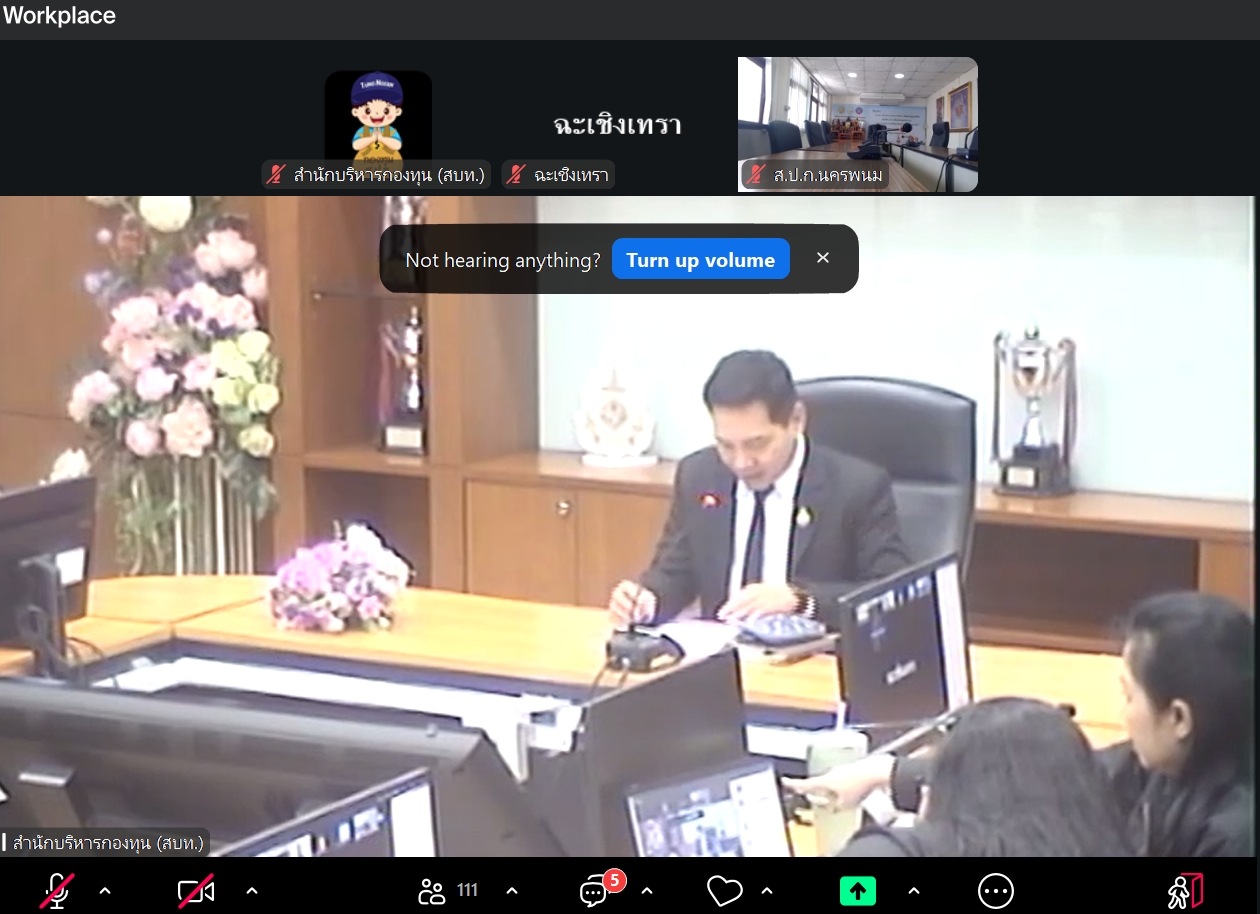Screen dimensions: 1260x914
Task: Expand the chevron beside participants count
Action: (x=512, y=890)
